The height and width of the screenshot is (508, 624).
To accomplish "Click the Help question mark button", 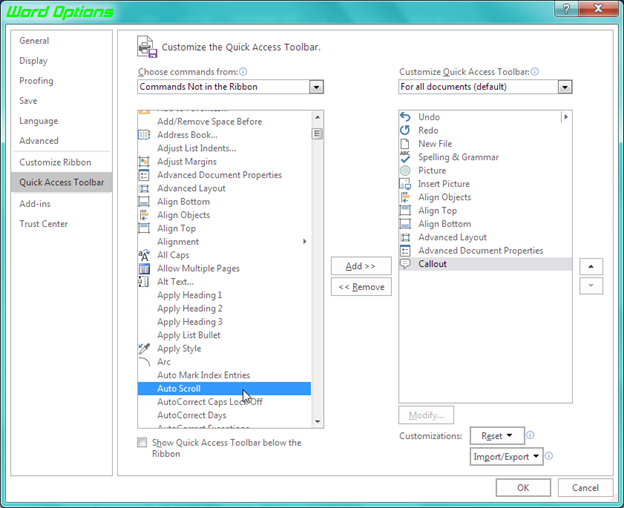I will pos(567,8).
